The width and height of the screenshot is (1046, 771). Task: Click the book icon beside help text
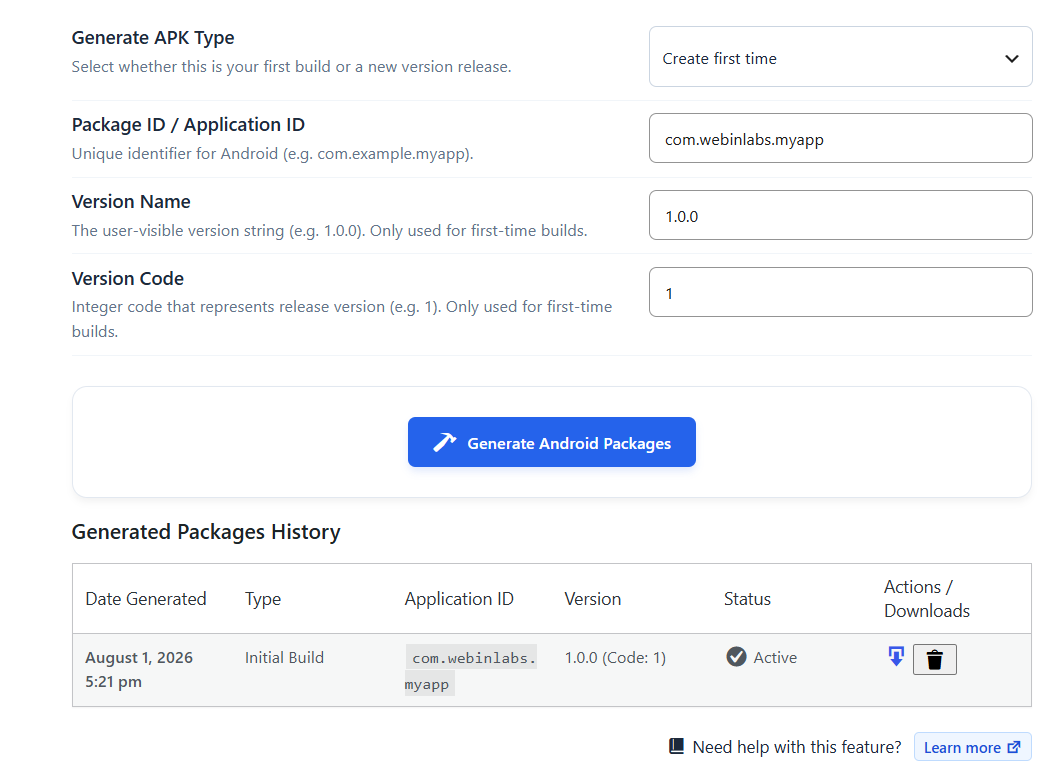tap(676, 746)
